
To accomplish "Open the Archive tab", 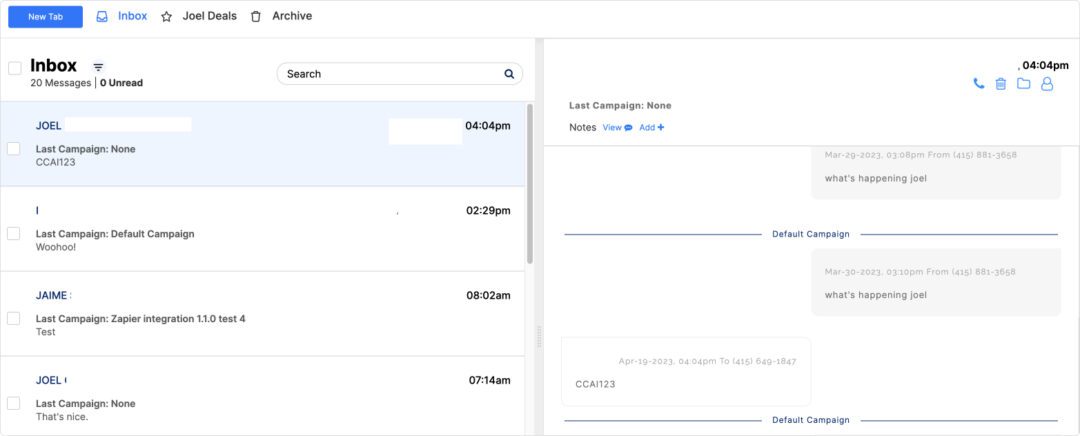I will point(292,16).
